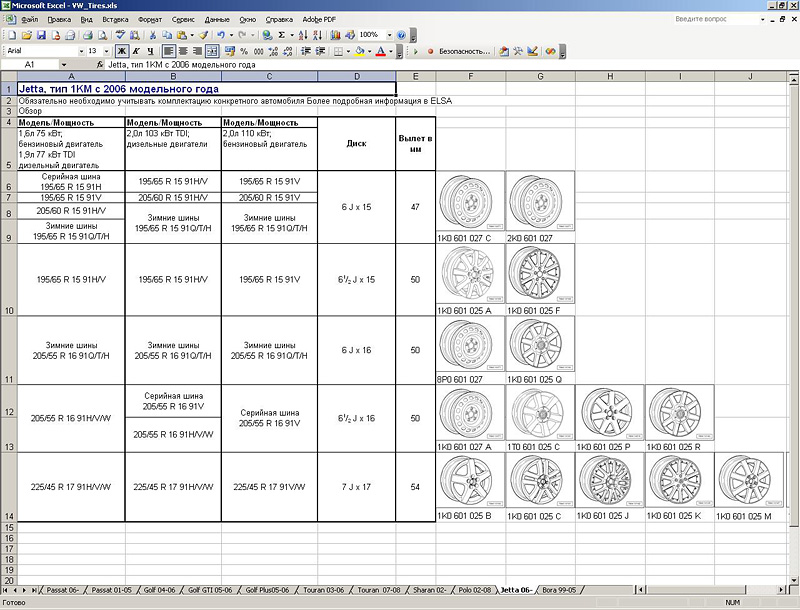Increase decimal places
Image resolution: width=800 pixels, height=610 pixels.
[273, 51]
